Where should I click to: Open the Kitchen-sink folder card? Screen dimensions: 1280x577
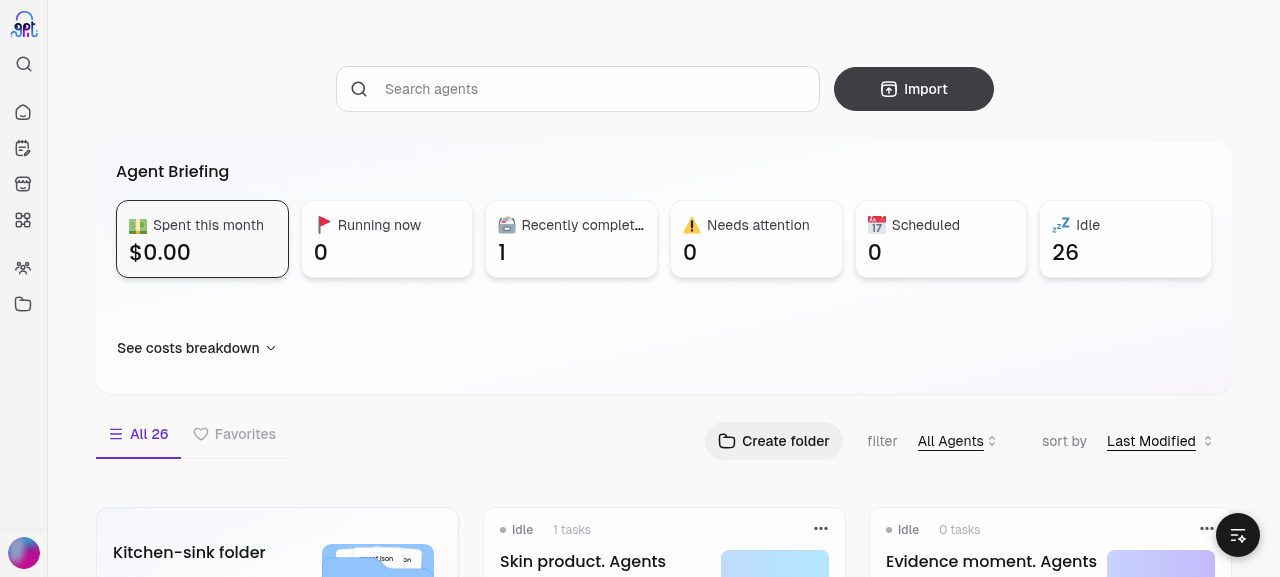[277, 542]
